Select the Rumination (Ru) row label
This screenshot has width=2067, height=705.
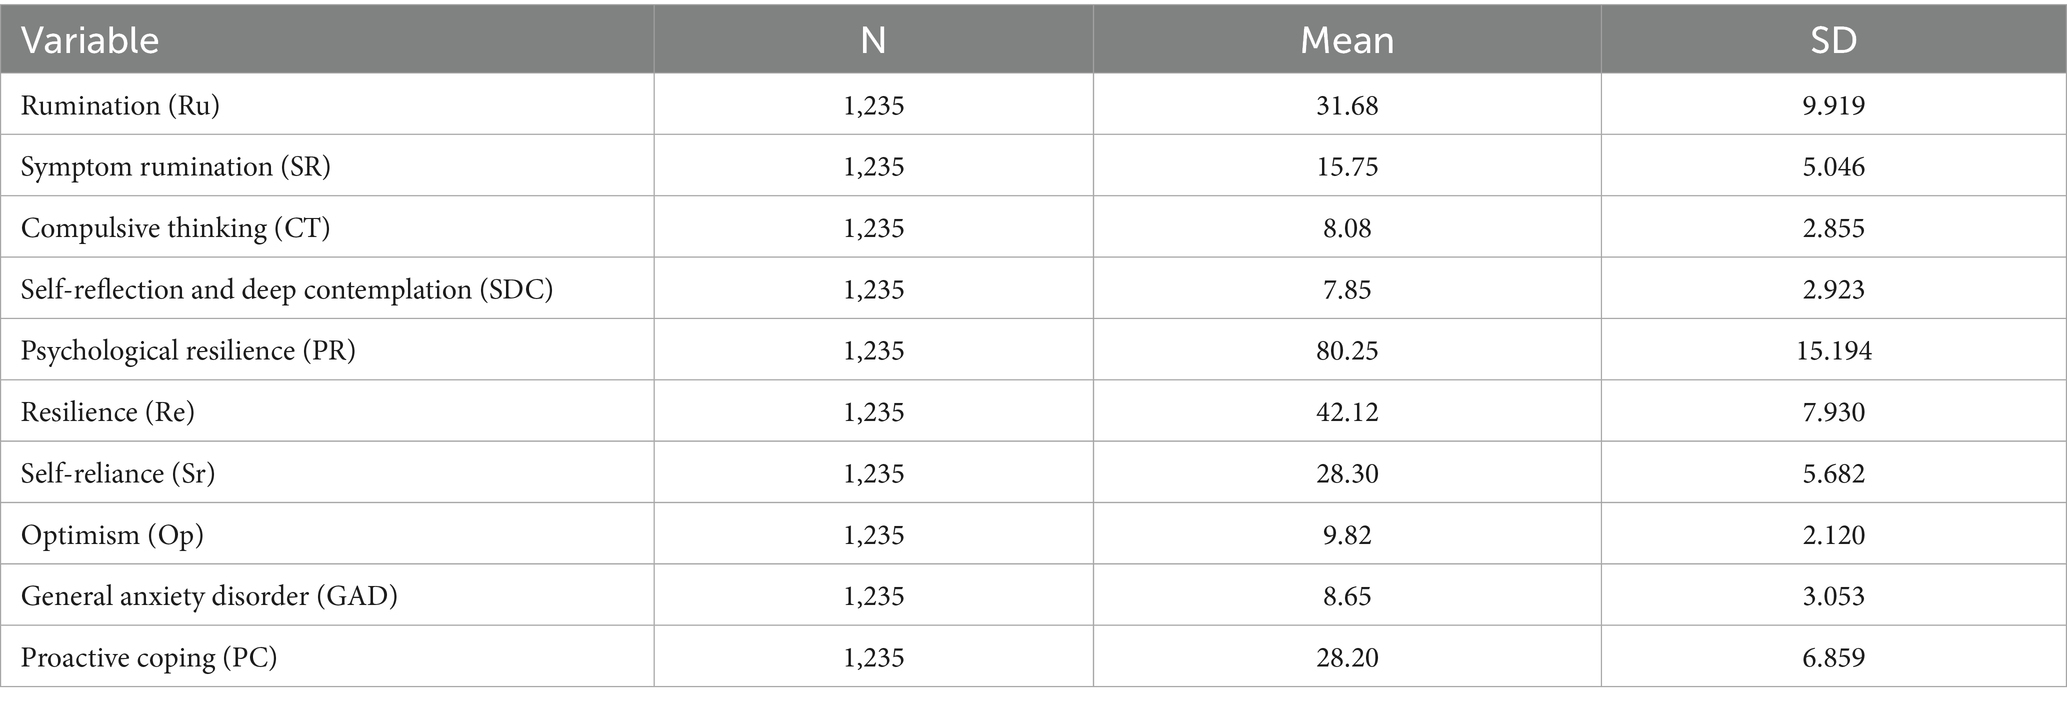click(x=120, y=105)
